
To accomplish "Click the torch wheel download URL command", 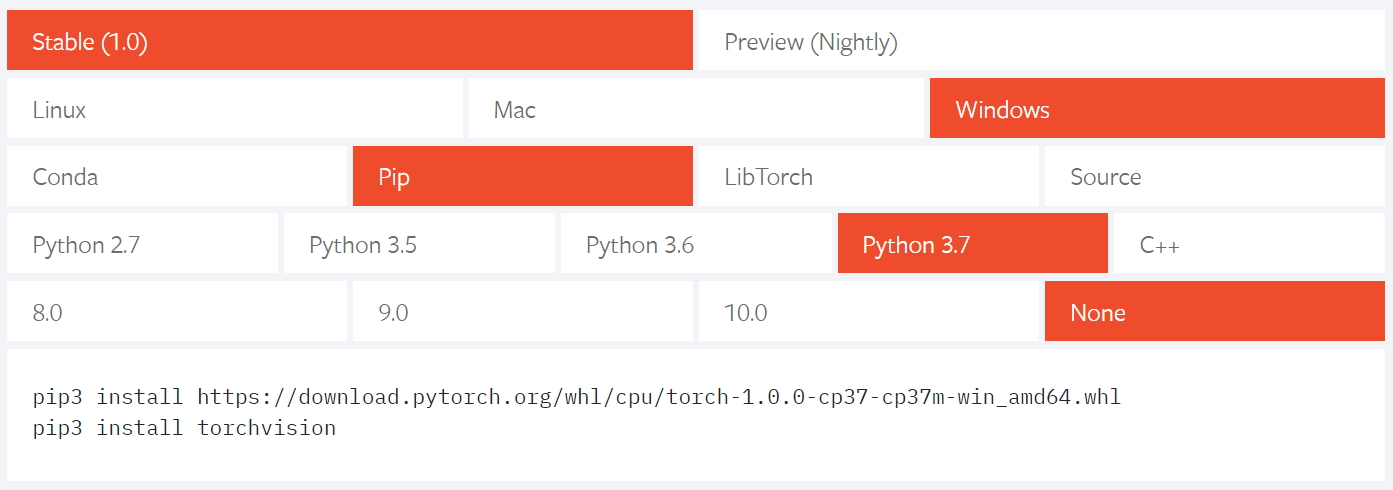I will (658, 397).
